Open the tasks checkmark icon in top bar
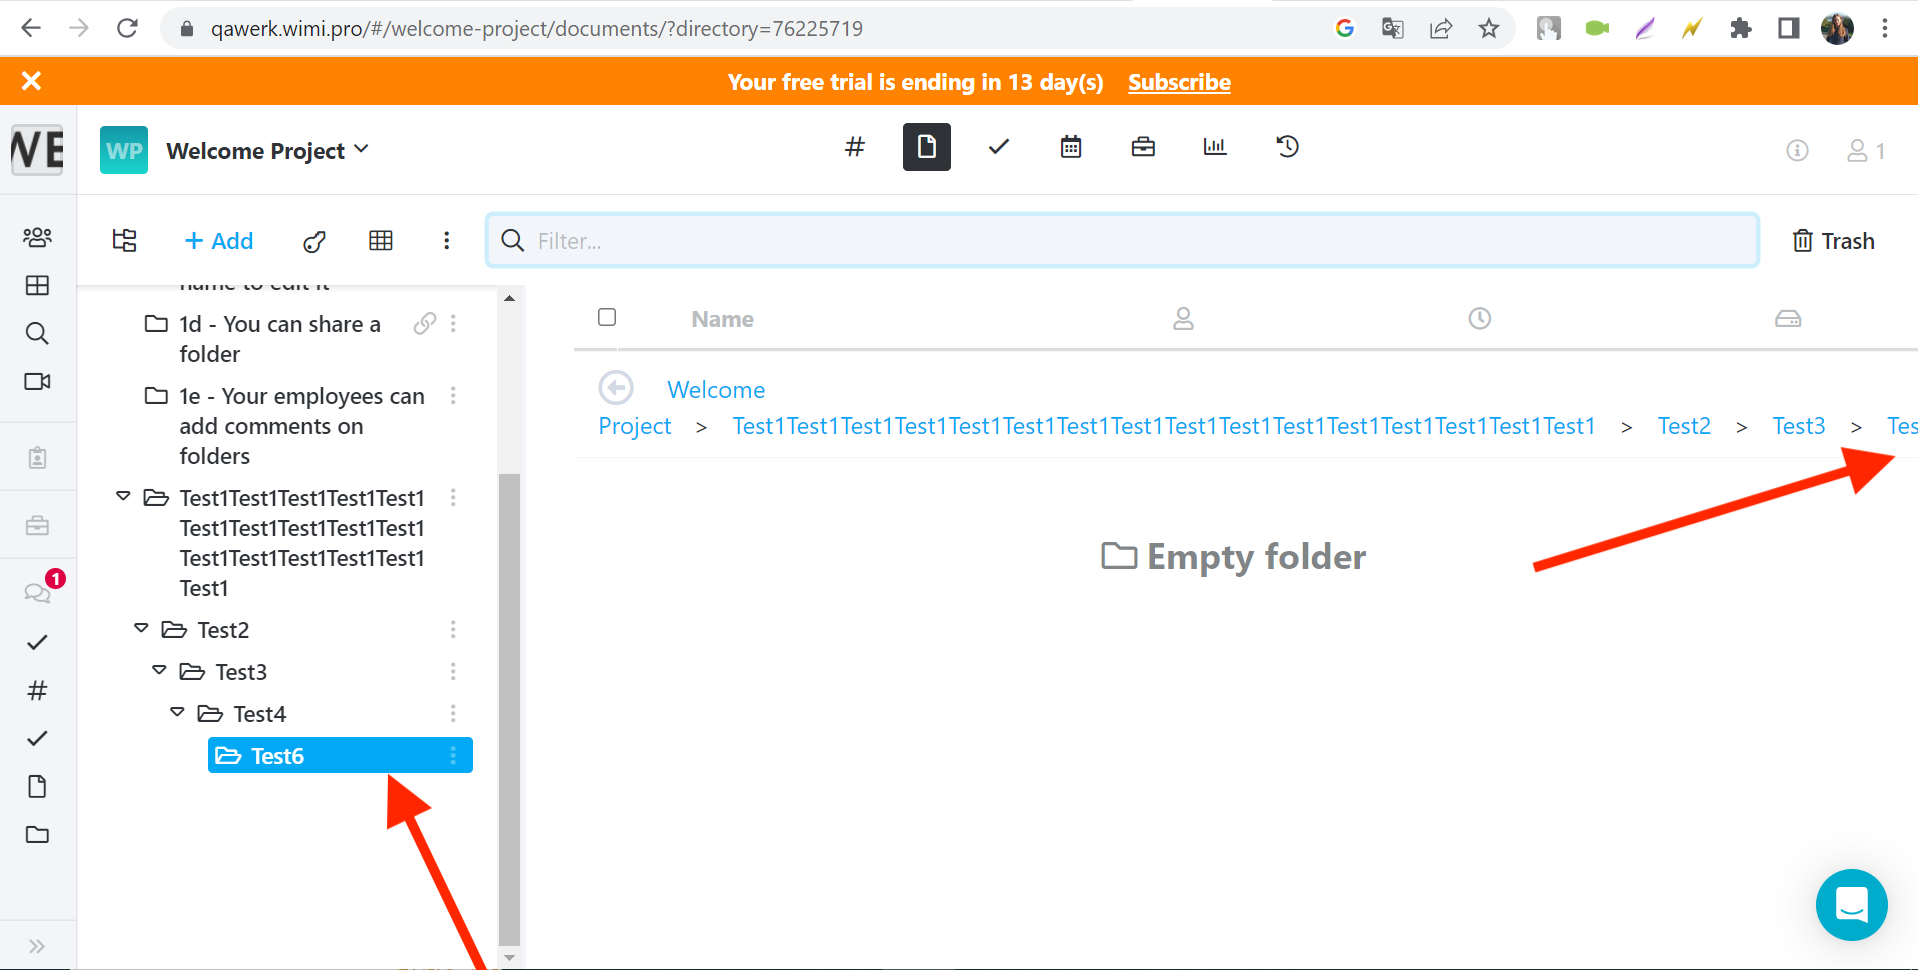1918x970 pixels. coord(999,147)
